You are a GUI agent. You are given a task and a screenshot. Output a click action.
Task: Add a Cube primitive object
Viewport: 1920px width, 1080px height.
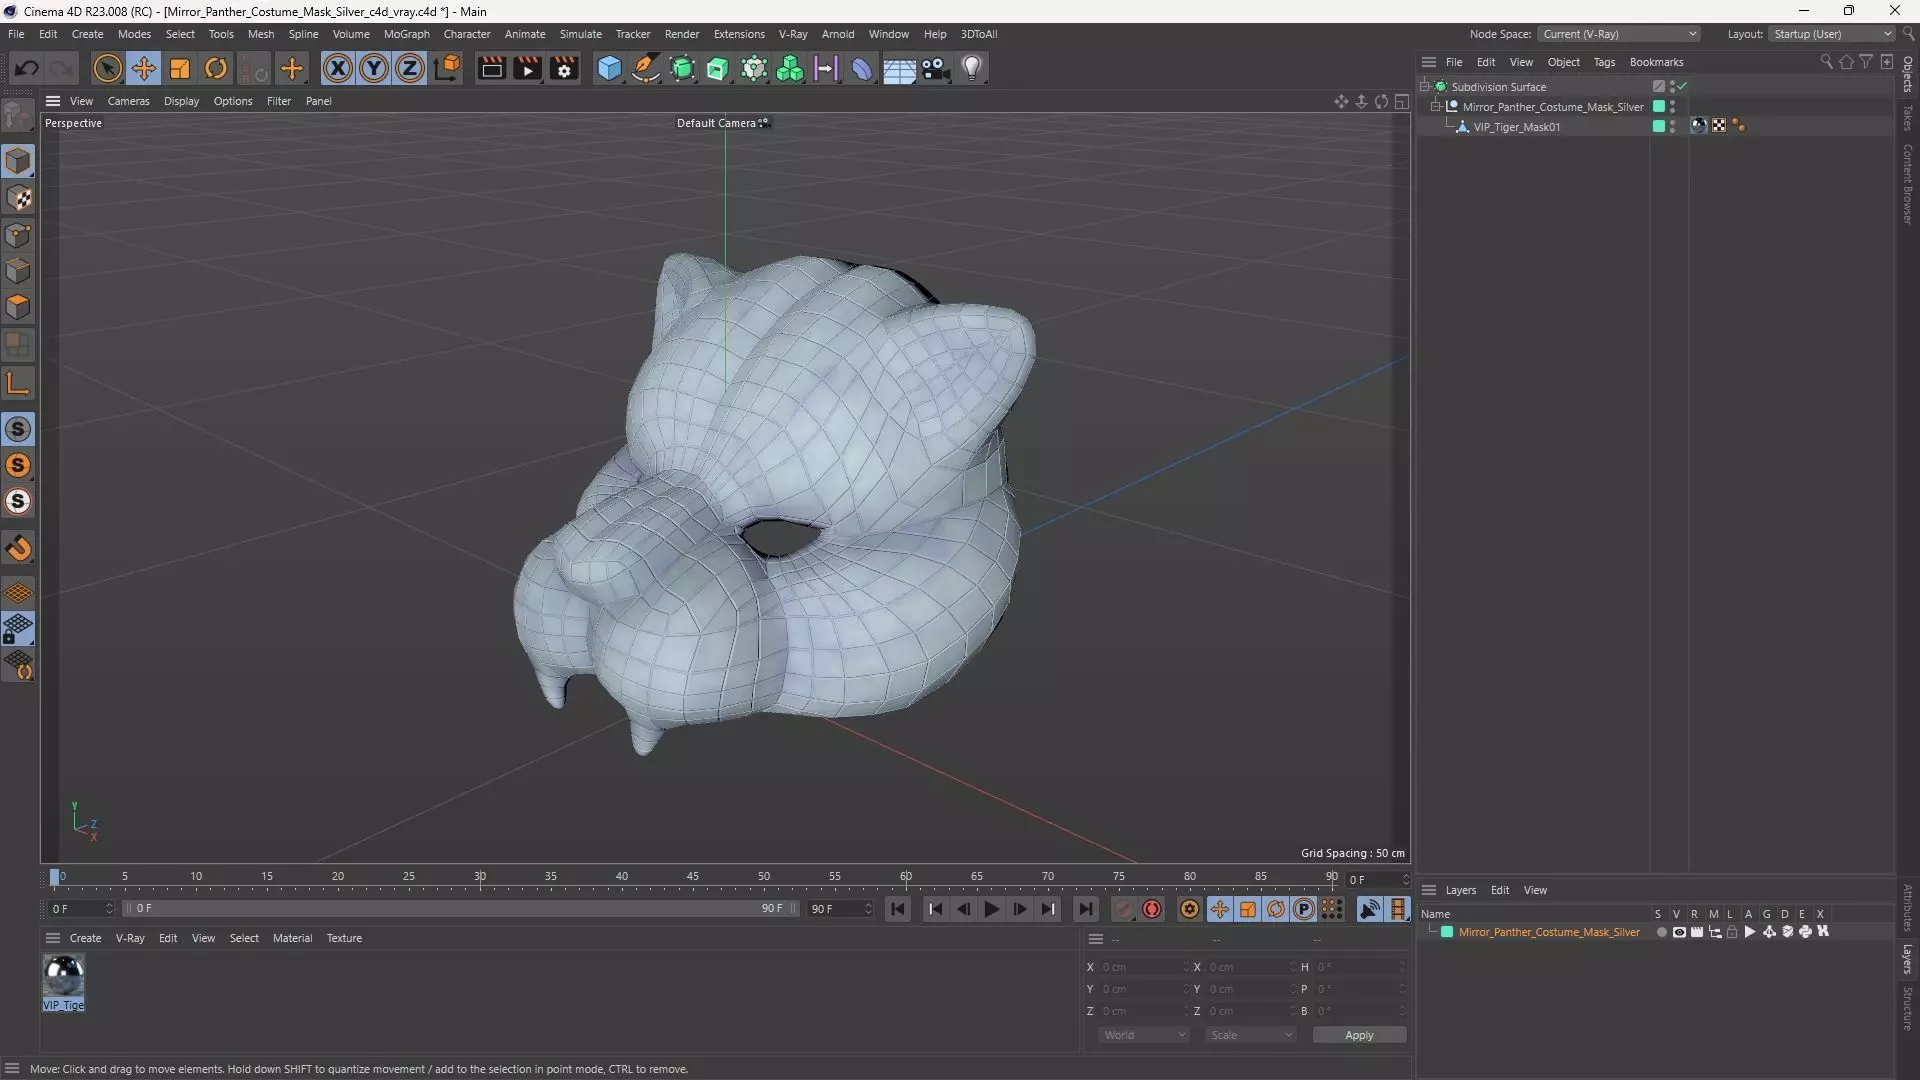609,68
